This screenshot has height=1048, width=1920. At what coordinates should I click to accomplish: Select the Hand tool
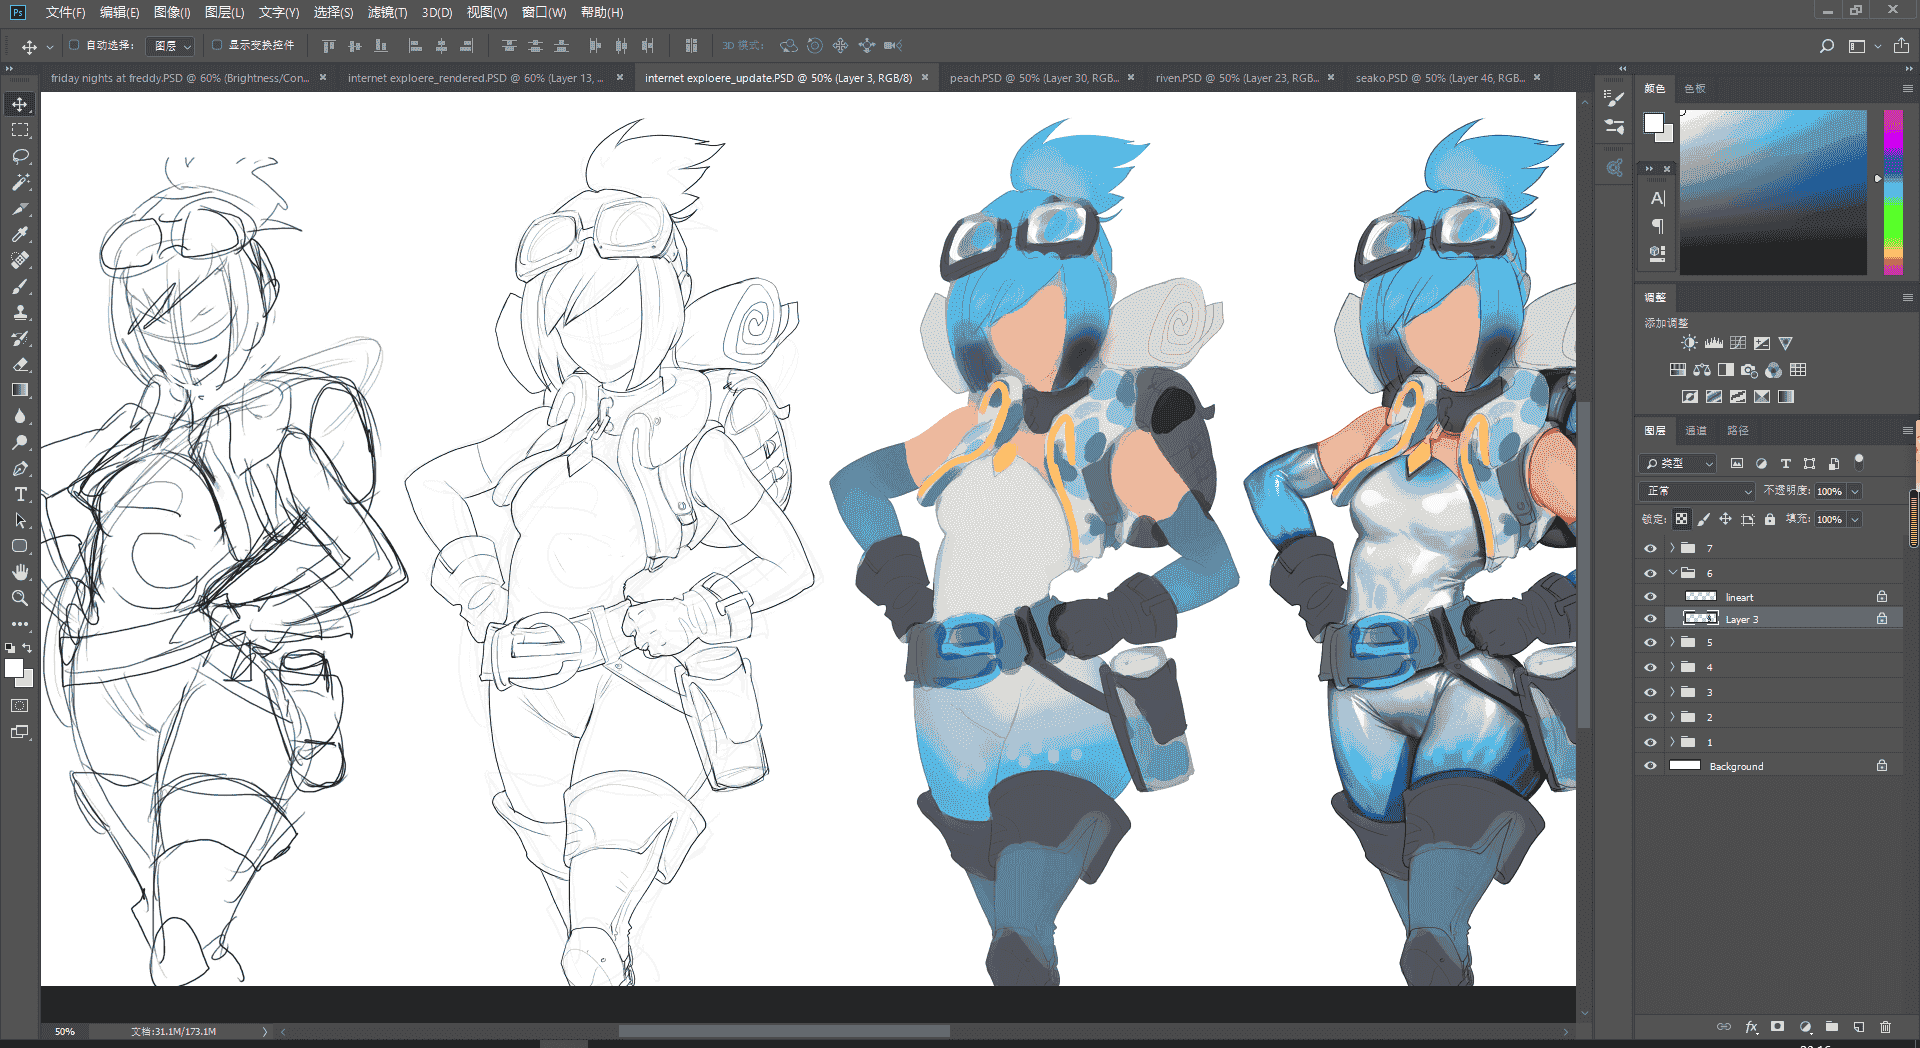click(x=20, y=572)
